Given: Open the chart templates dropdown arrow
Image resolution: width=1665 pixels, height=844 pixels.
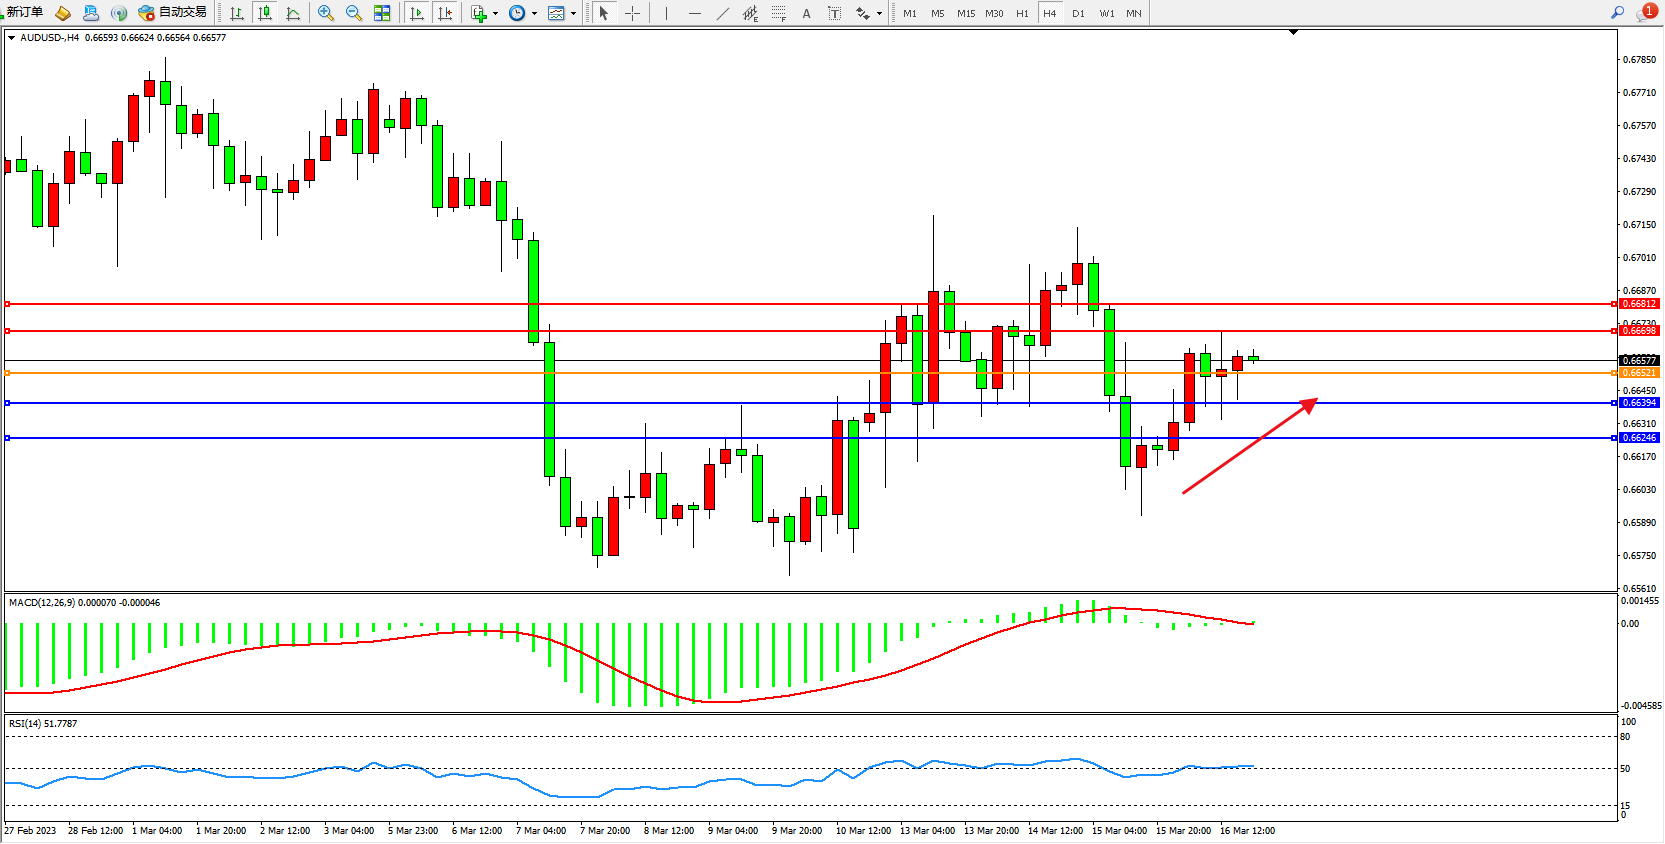Looking at the screenshot, I should [x=573, y=13].
